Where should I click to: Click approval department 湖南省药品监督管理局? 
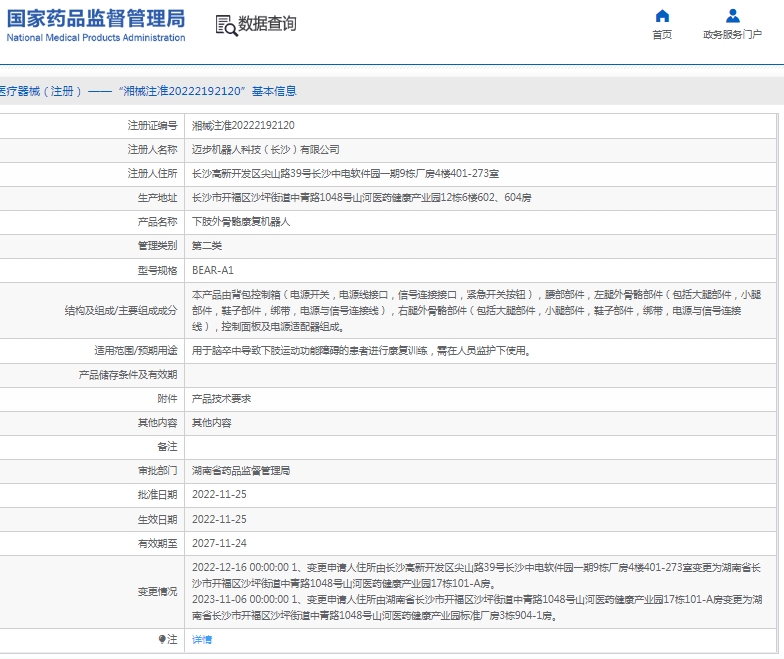pos(241,470)
